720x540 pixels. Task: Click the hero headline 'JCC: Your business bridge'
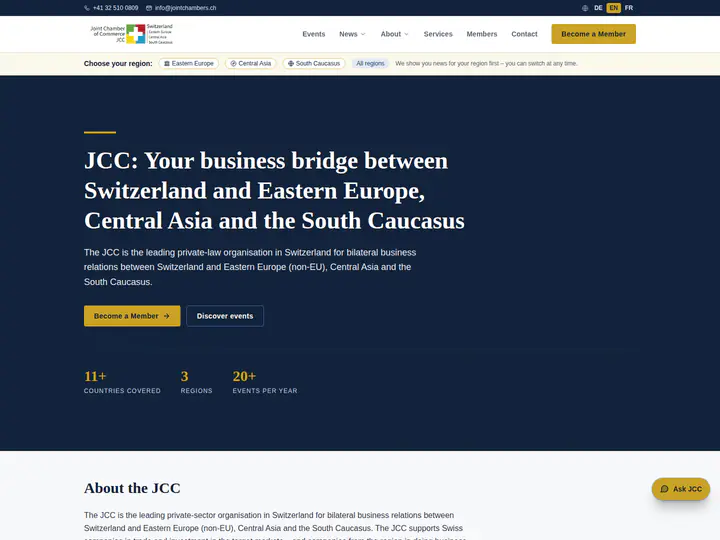[x=274, y=191]
